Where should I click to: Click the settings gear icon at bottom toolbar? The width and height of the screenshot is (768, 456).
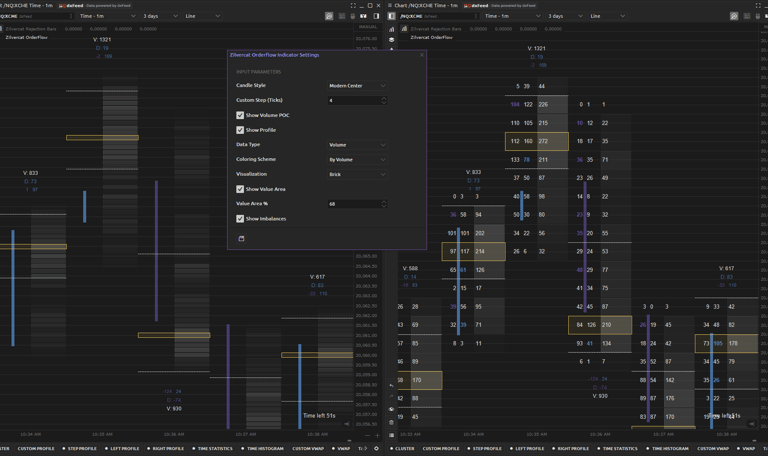tap(377, 449)
